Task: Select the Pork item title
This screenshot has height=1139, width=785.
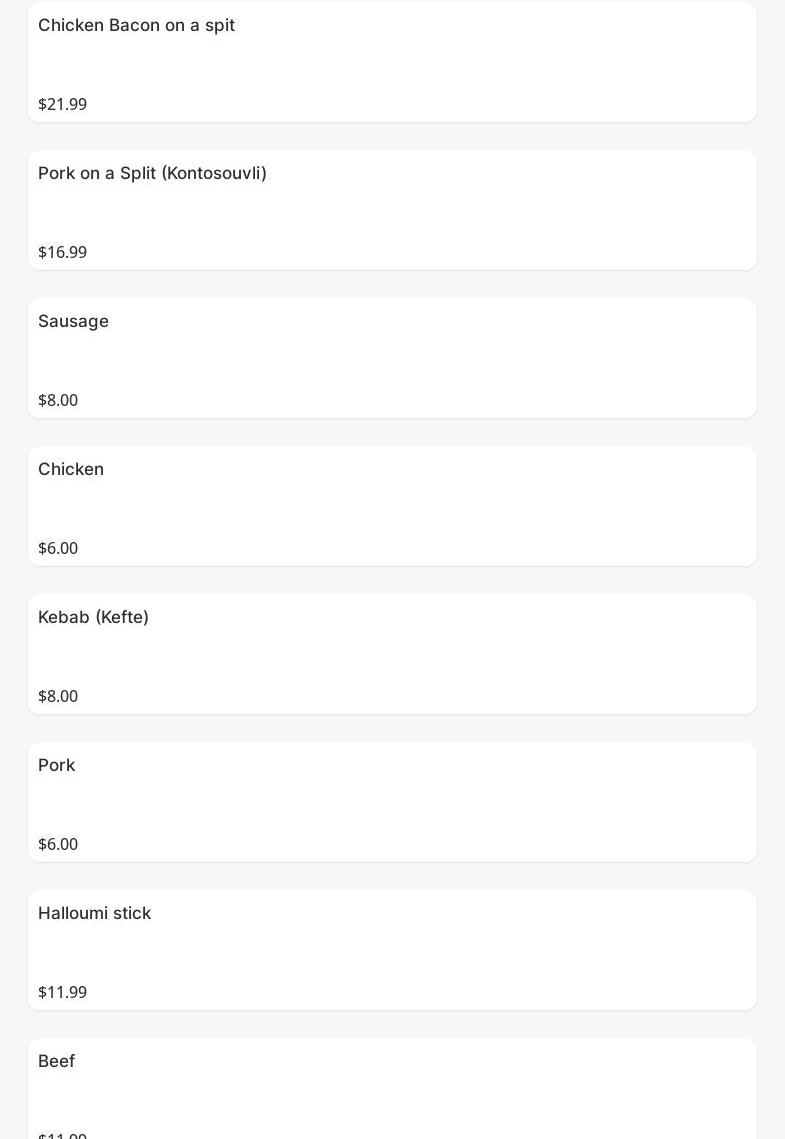Action: 56,765
